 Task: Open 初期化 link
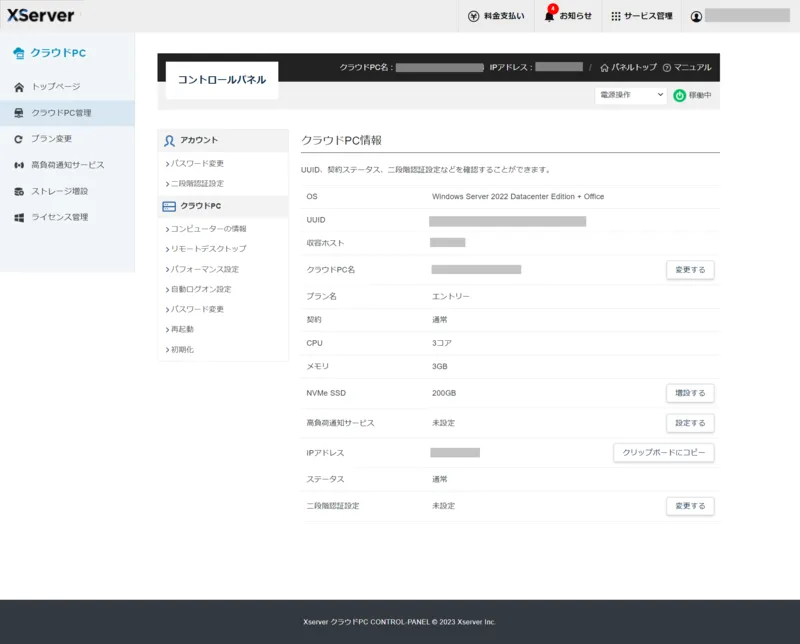tap(180, 350)
